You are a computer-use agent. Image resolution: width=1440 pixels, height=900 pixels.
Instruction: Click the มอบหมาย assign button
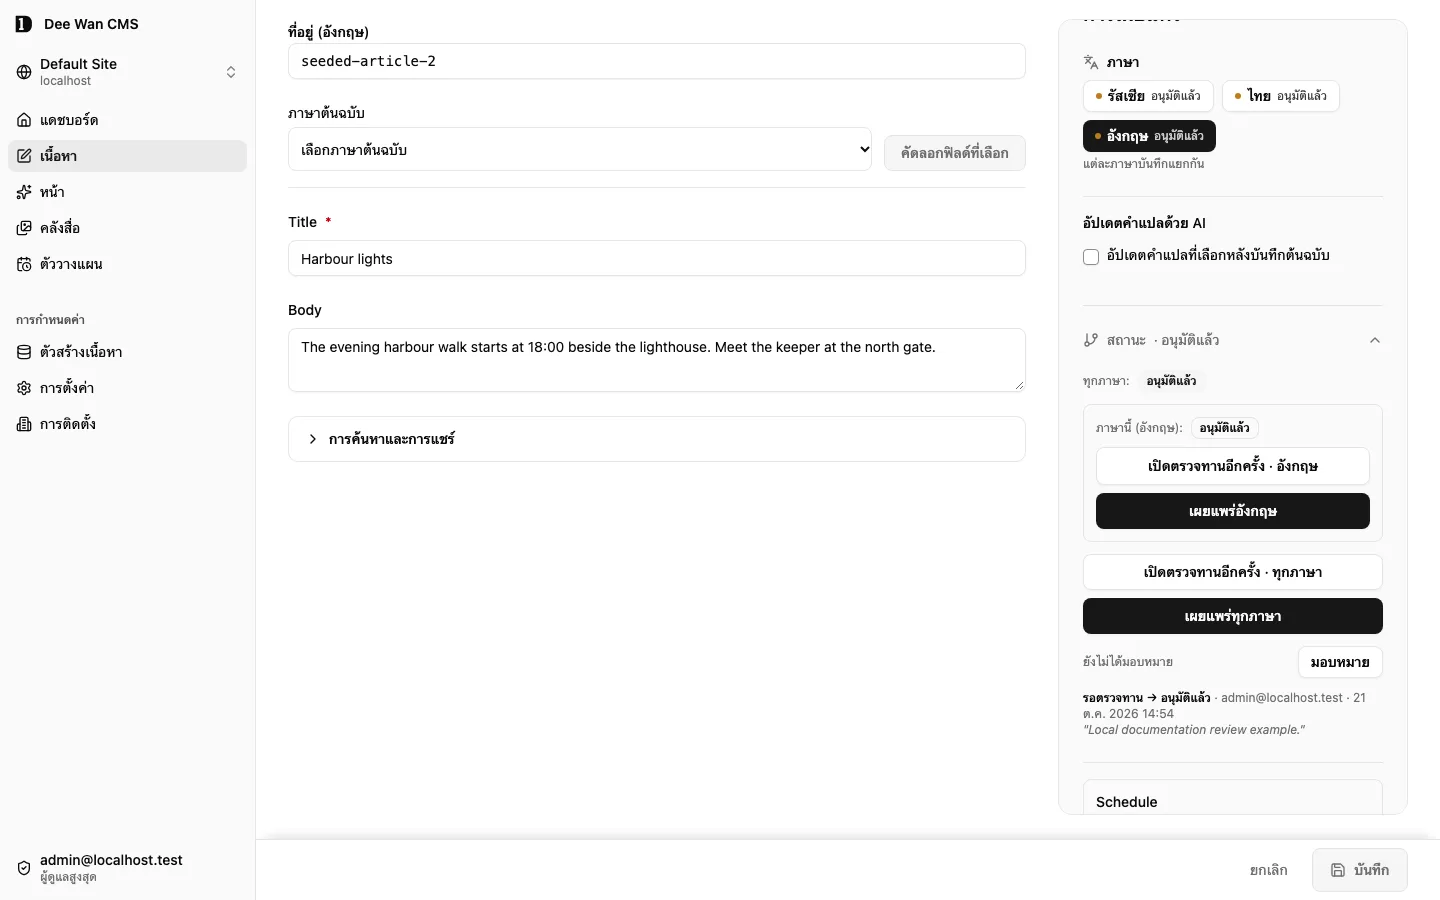[x=1340, y=662]
